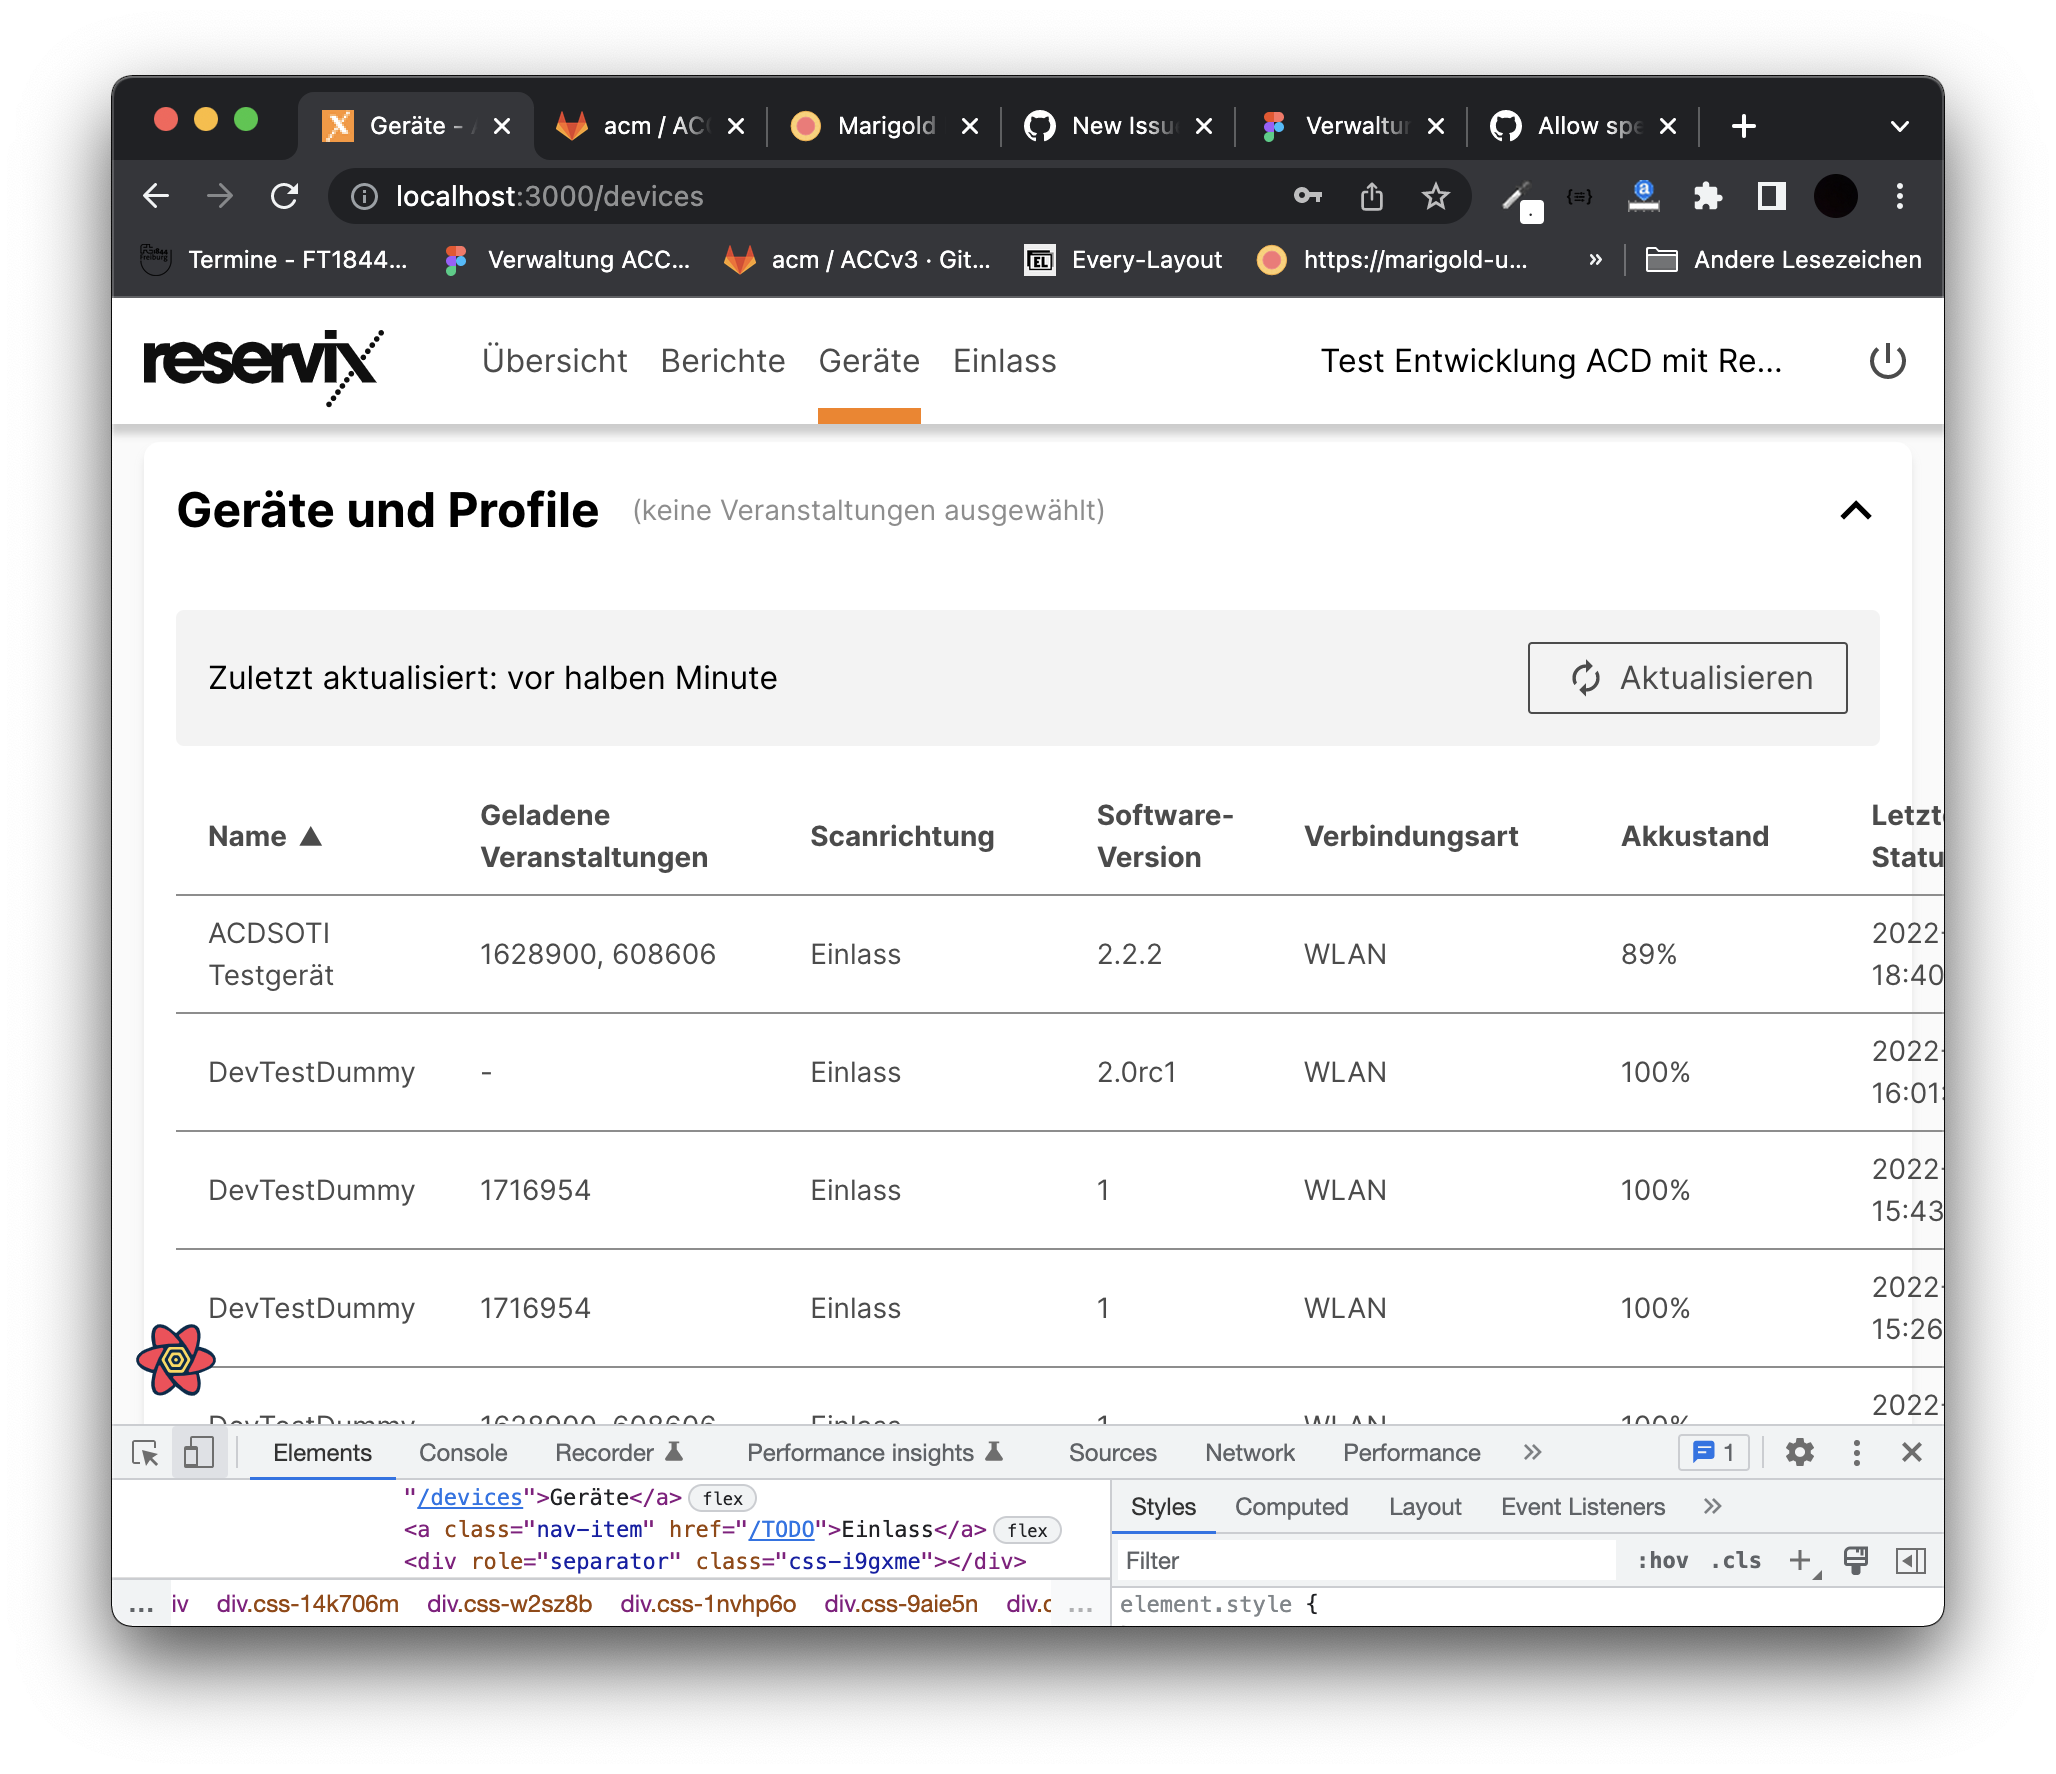Switch to the Computed styles tab
This screenshot has height=1774, width=2056.
coord(1291,1506)
